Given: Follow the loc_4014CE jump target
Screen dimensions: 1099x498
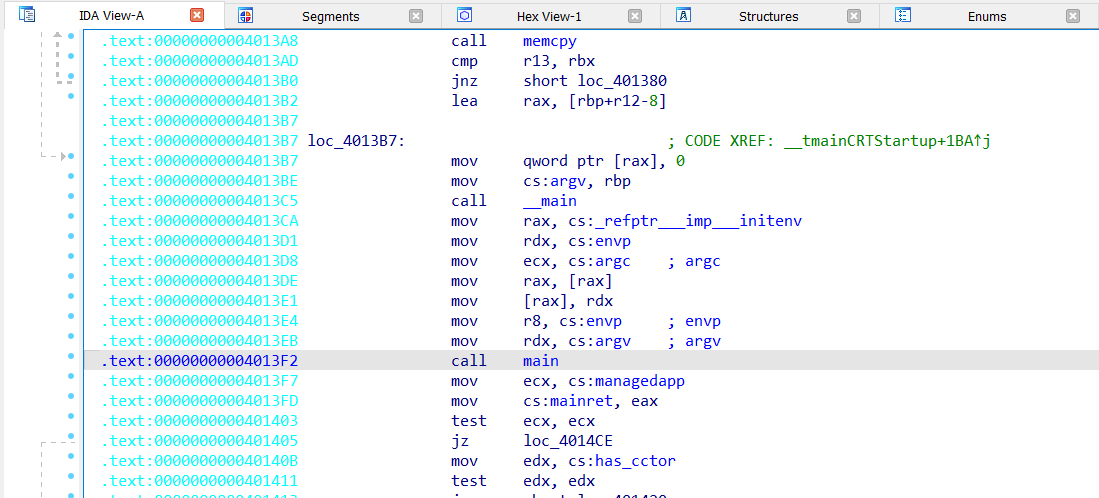Looking at the screenshot, I should pyautogui.click(x=568, y=441).
